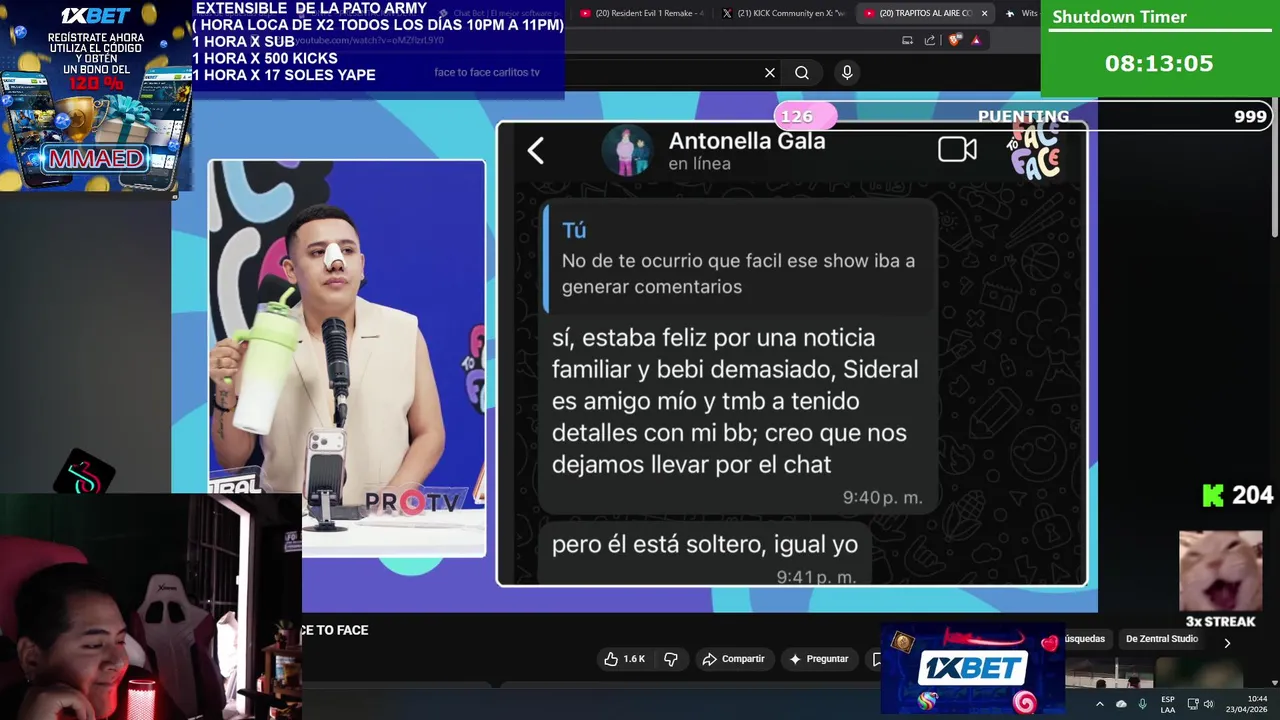Show hidden tray icons chevron
This screenshot has height=720, width=1280.
click(x=1099, y=704)
